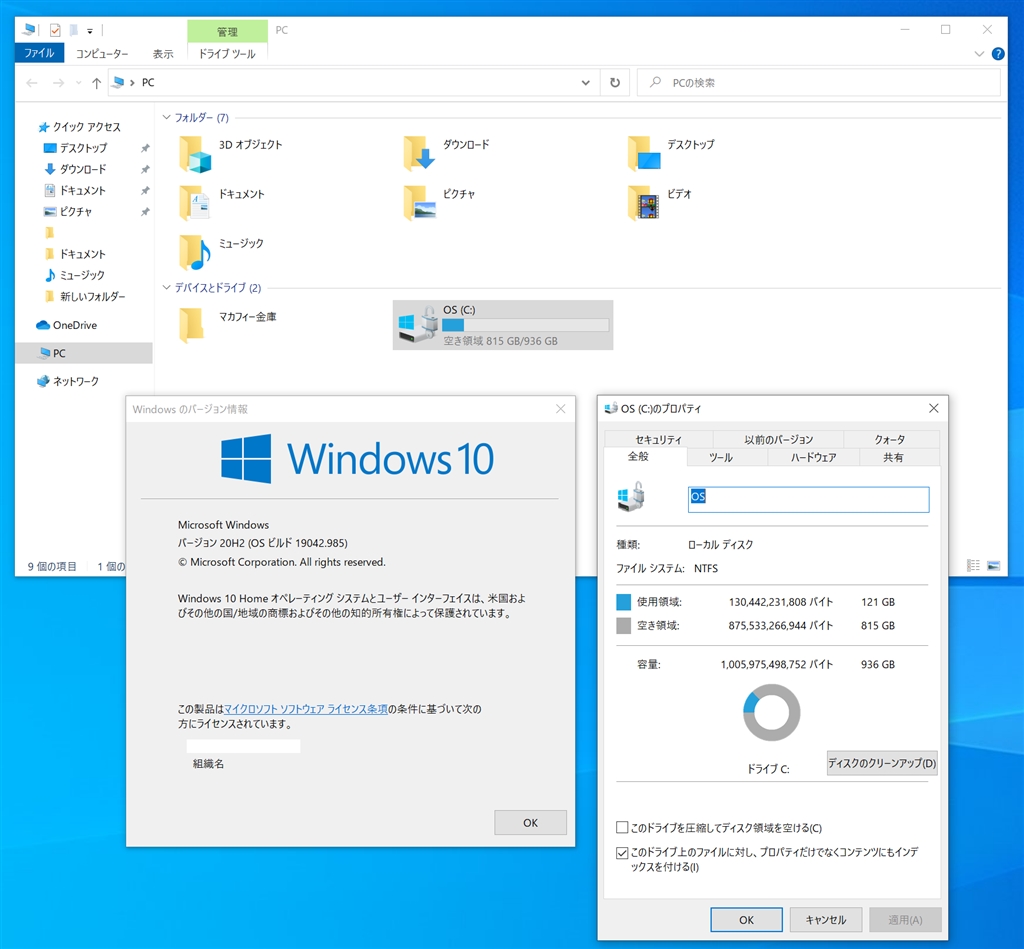Enable compress this drive checkbox

tap(622, 828)
